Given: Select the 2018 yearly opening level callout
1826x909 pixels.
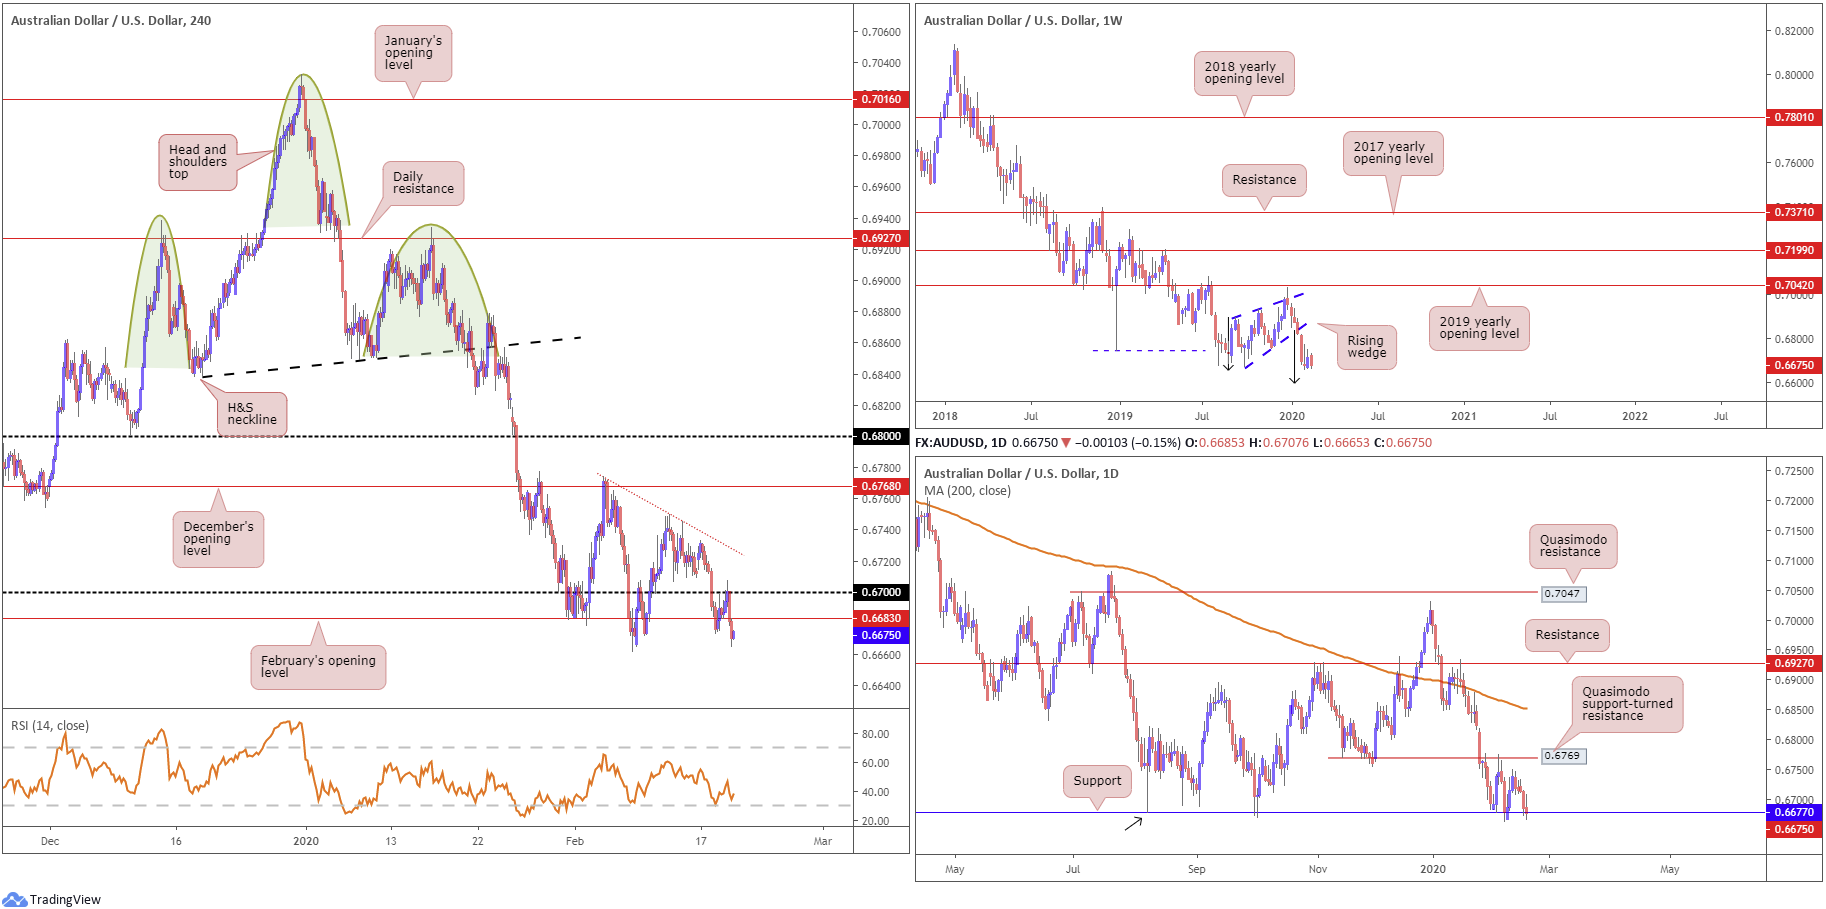Looking at the screenshot, I should point(1244,73).
